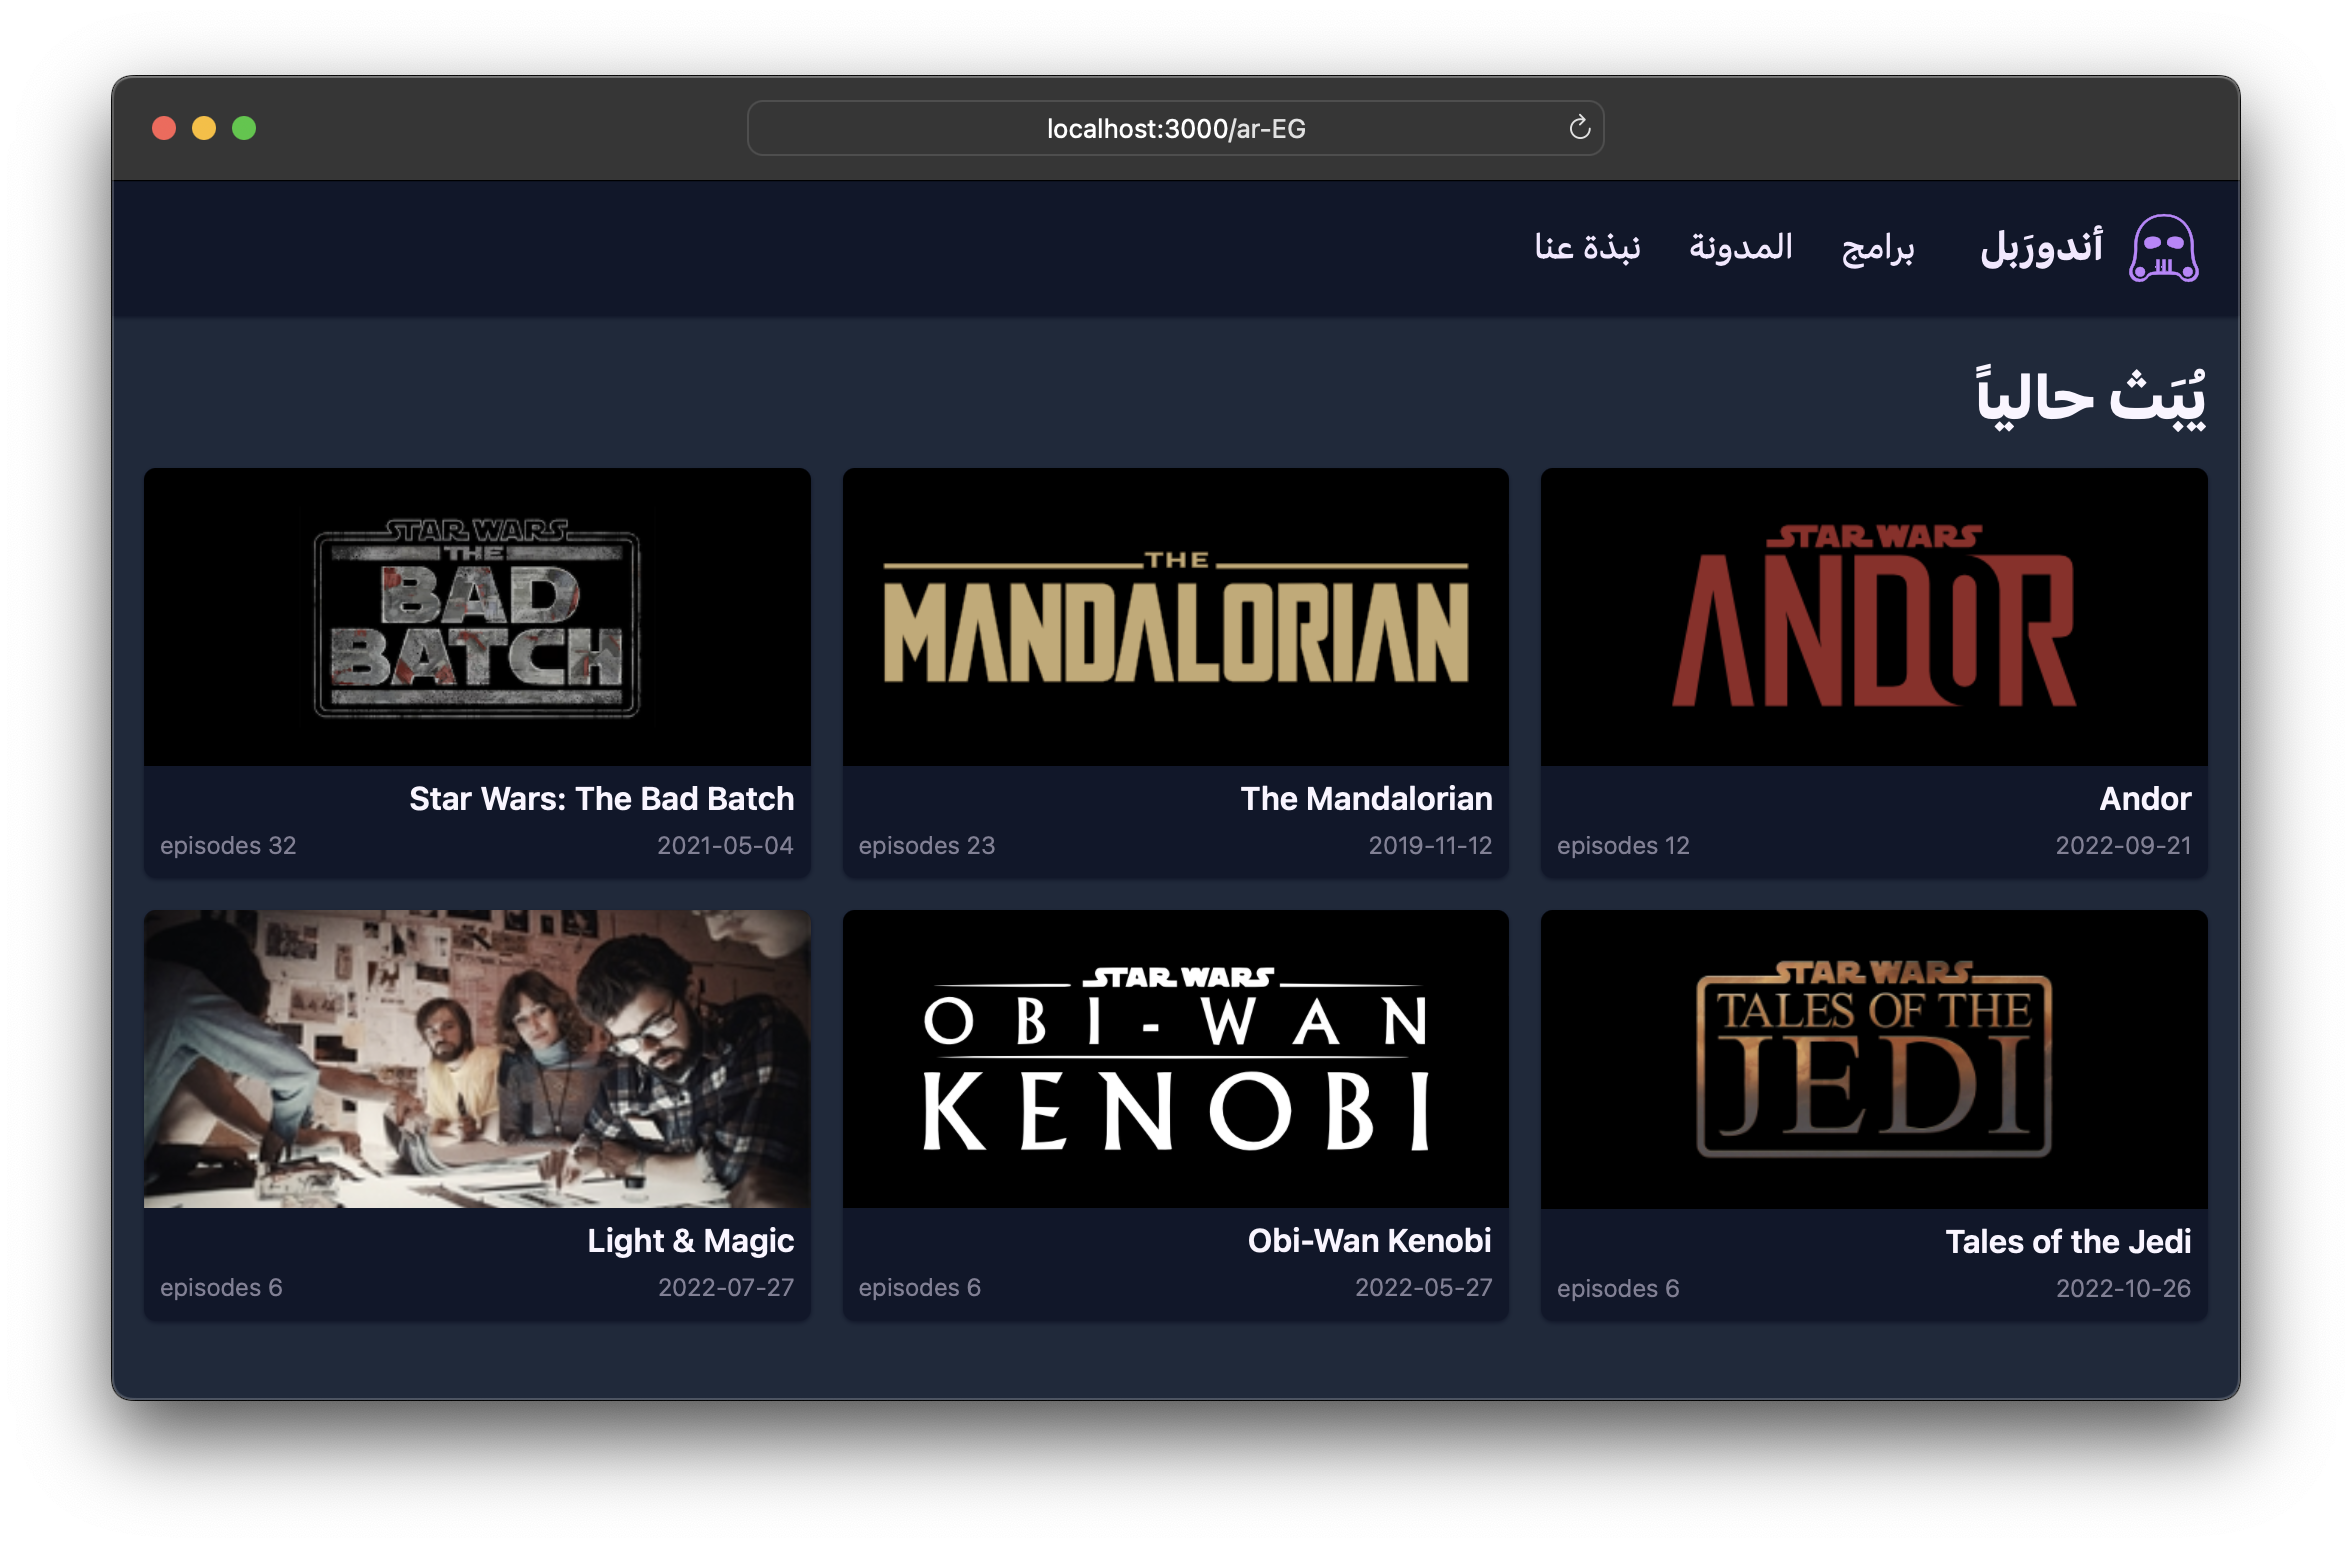This screenshot has width=2352, height=1548.
Task: Click the episodes 6 text under Obi-Wan Kenobi
Action: pyautogui.click(x=920, y=1288)
